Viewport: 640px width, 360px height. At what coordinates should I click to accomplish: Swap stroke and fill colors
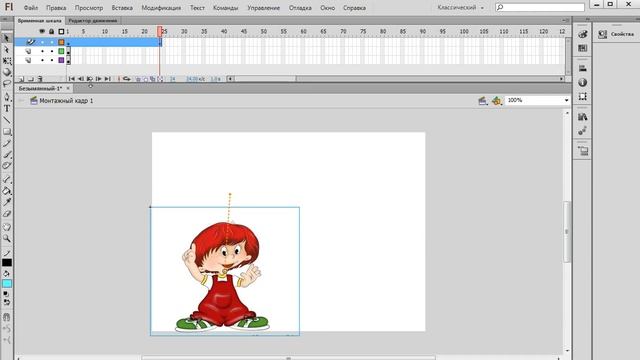pyautogui.click(x=7, y=302)
